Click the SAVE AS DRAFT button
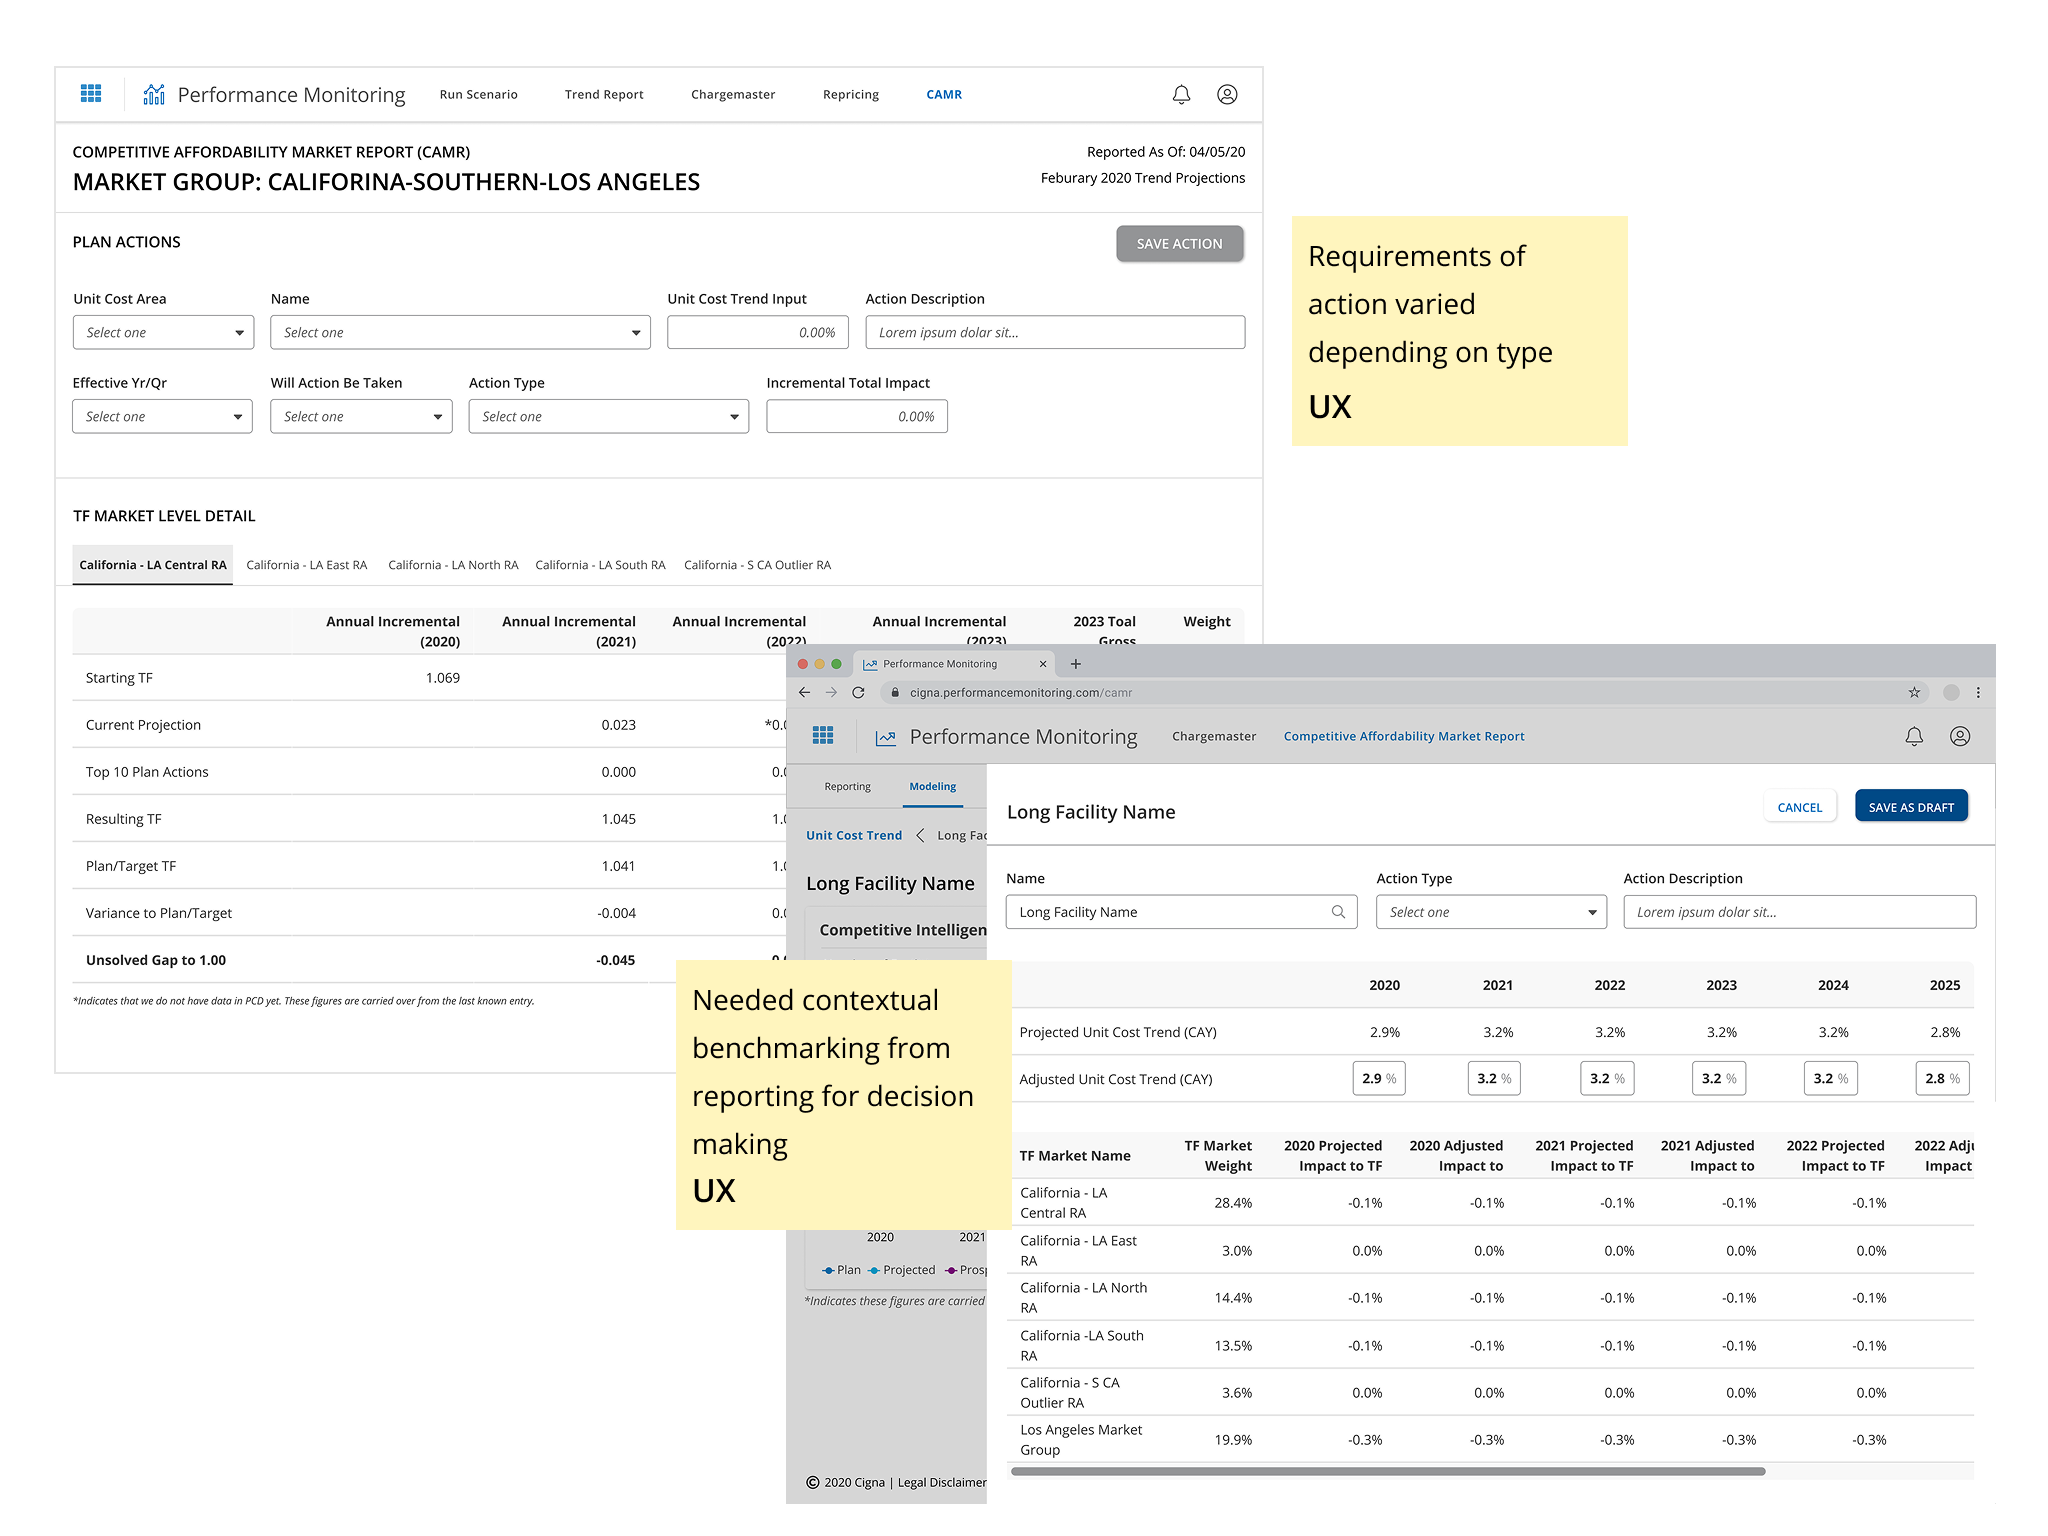 click(x=1910, y=807)
